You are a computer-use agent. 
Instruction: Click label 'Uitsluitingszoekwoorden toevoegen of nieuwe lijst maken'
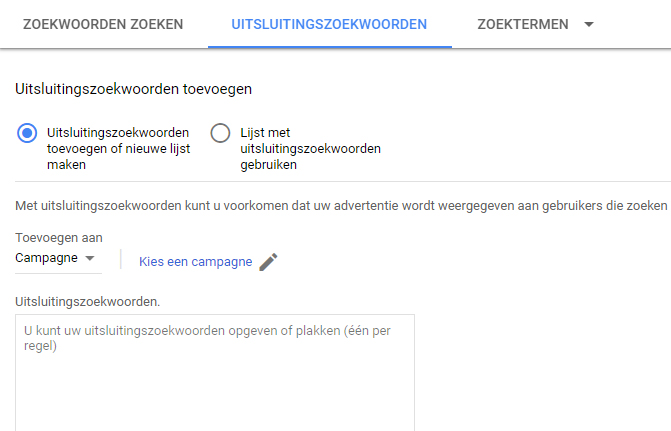119,149
